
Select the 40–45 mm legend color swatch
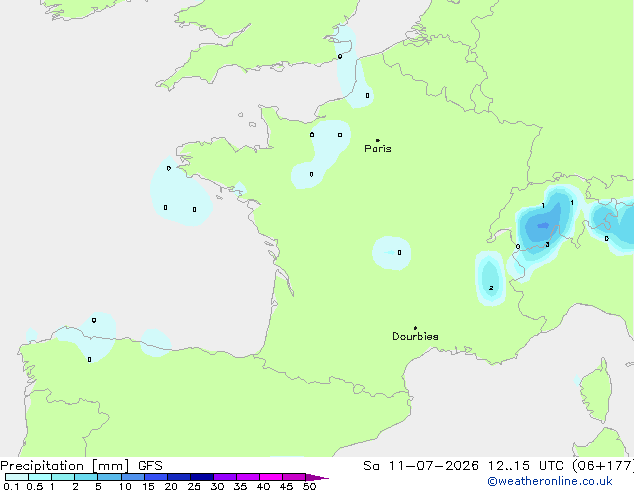point(271,477)
